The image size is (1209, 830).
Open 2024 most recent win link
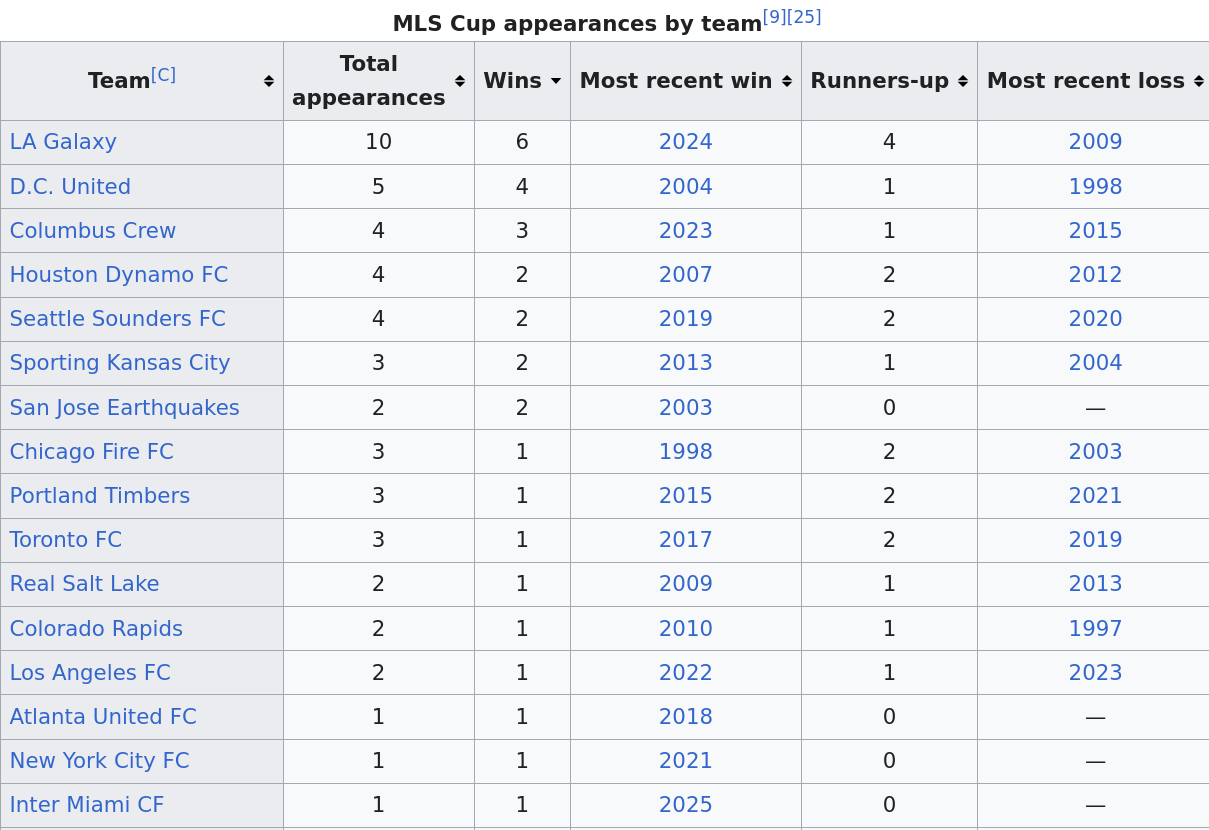(685, 143)
